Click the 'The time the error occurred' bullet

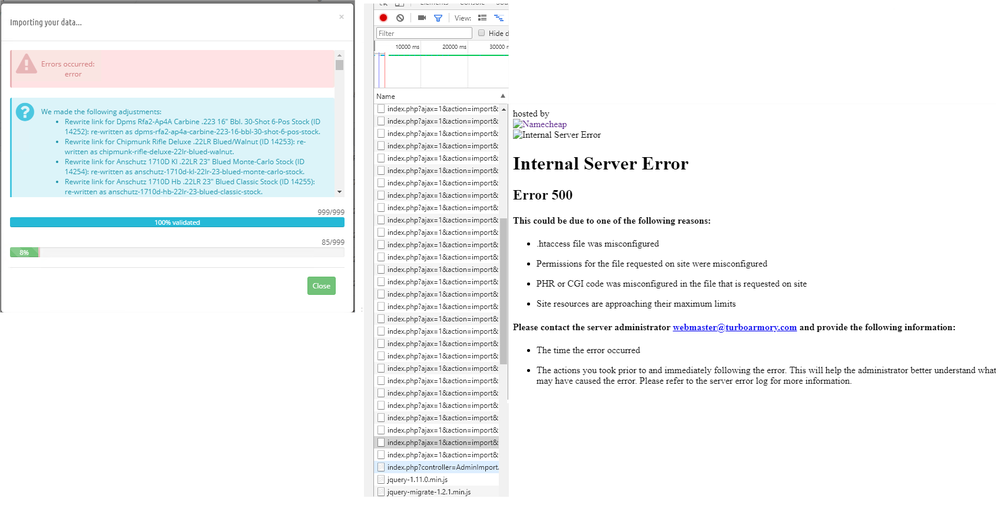click(588, 350)
